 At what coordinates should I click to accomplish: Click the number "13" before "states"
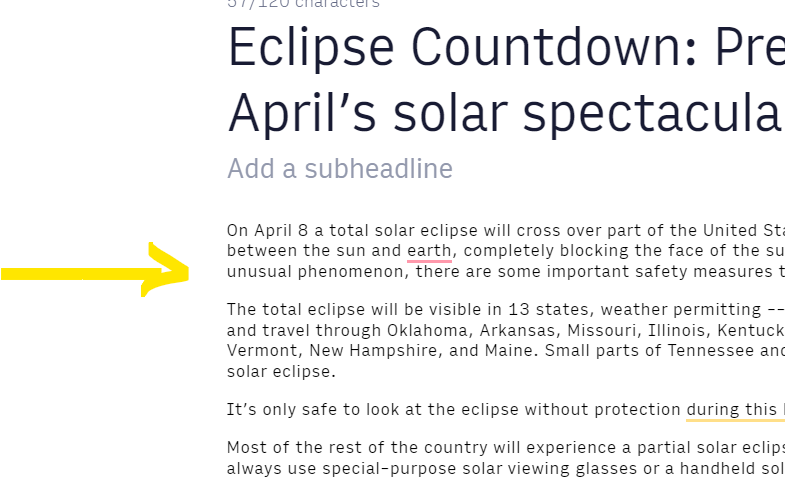click(x=519, y=309)
